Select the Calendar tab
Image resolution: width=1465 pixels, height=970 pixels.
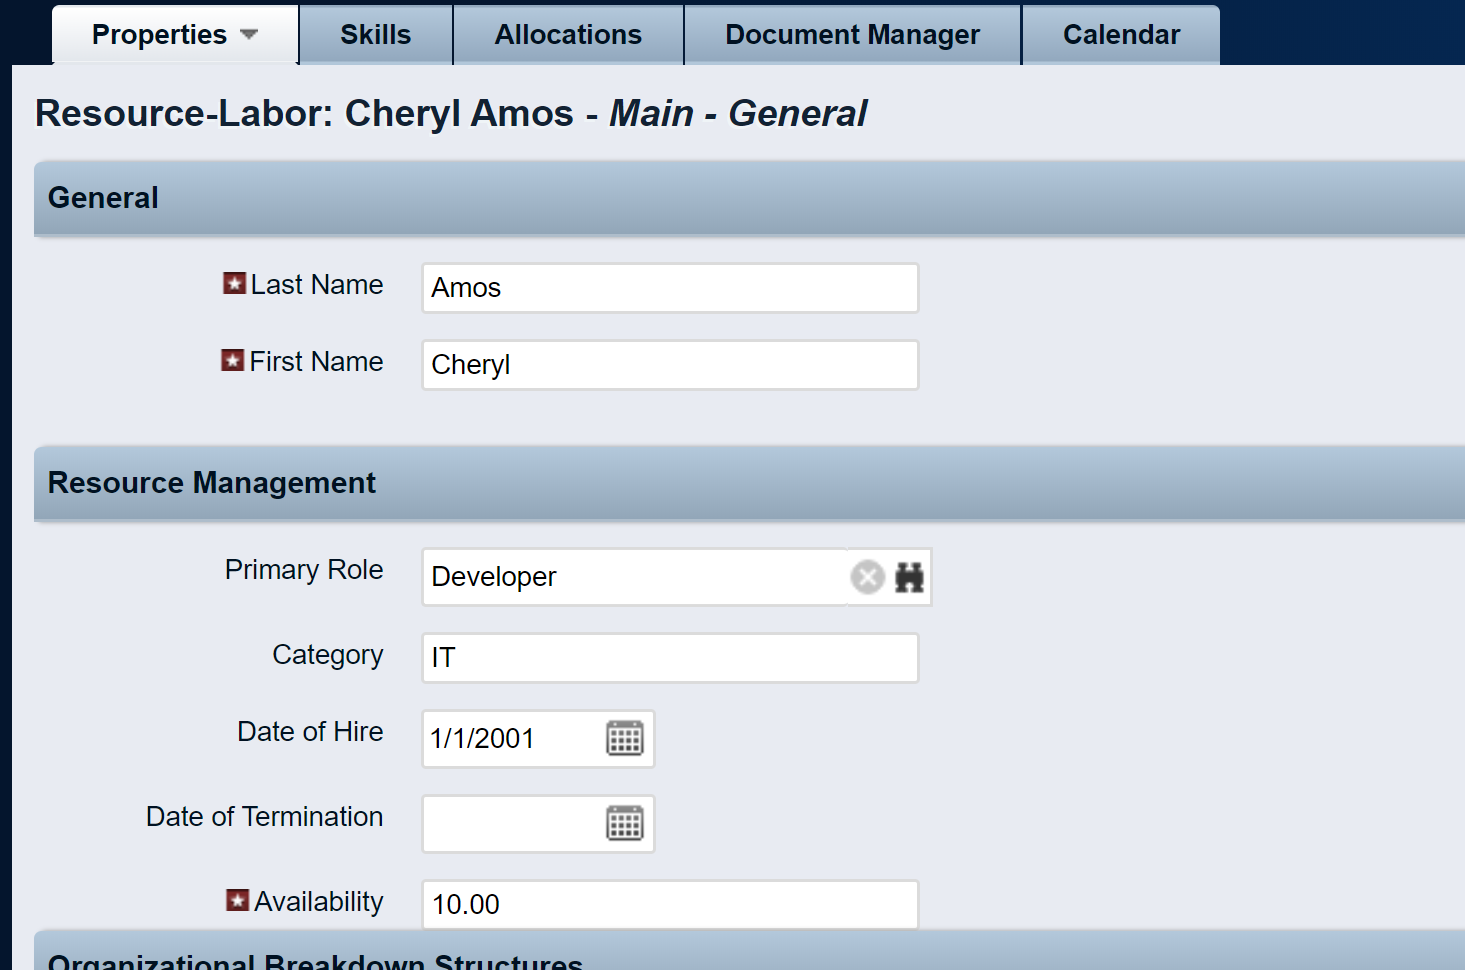point(1121,35)
